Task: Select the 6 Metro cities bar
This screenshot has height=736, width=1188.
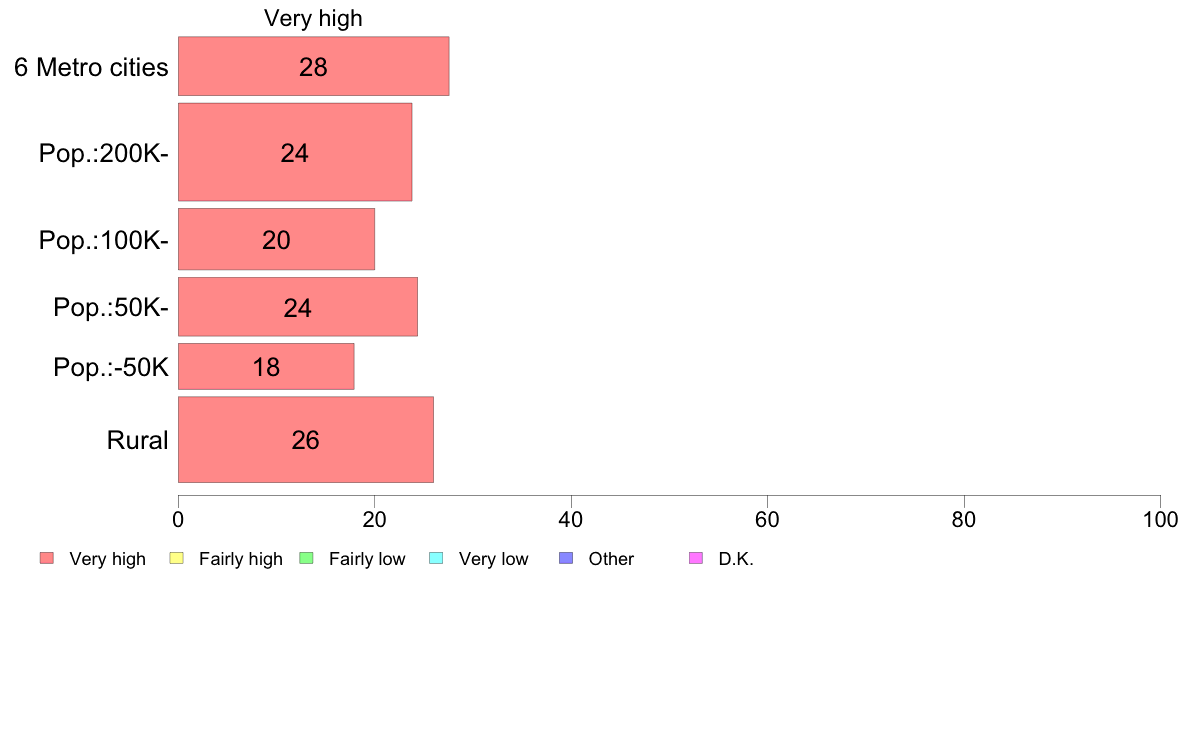Action: pos(314,66)
